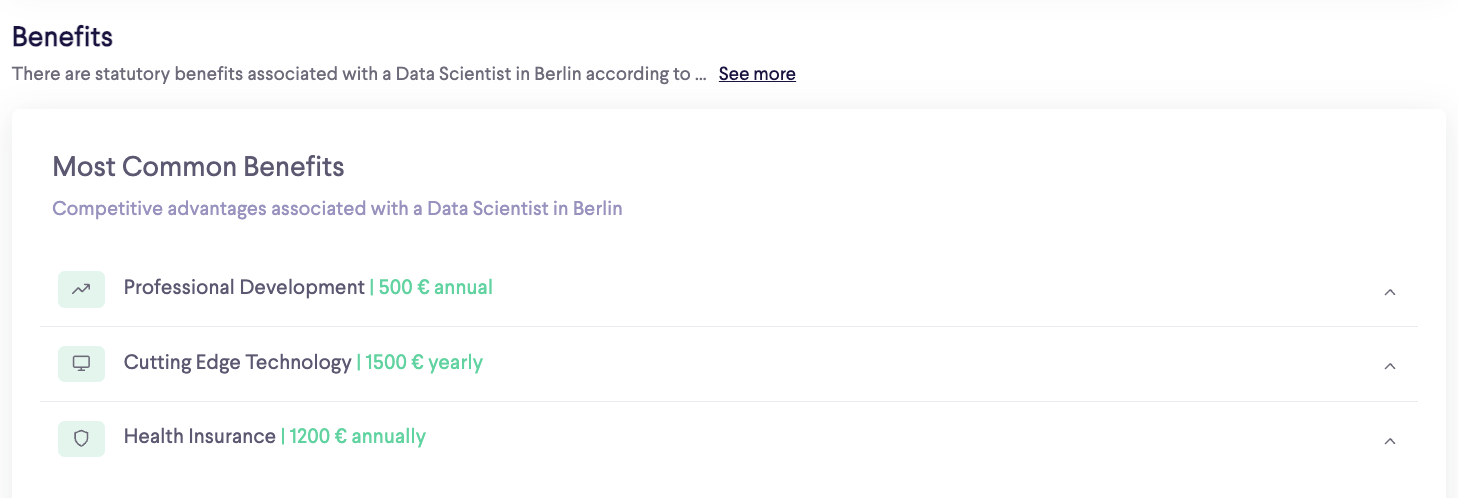1458x498 pixels.
Task: Click the Cutting Edge Technology monitor icon
Action: tap(81, 363)
